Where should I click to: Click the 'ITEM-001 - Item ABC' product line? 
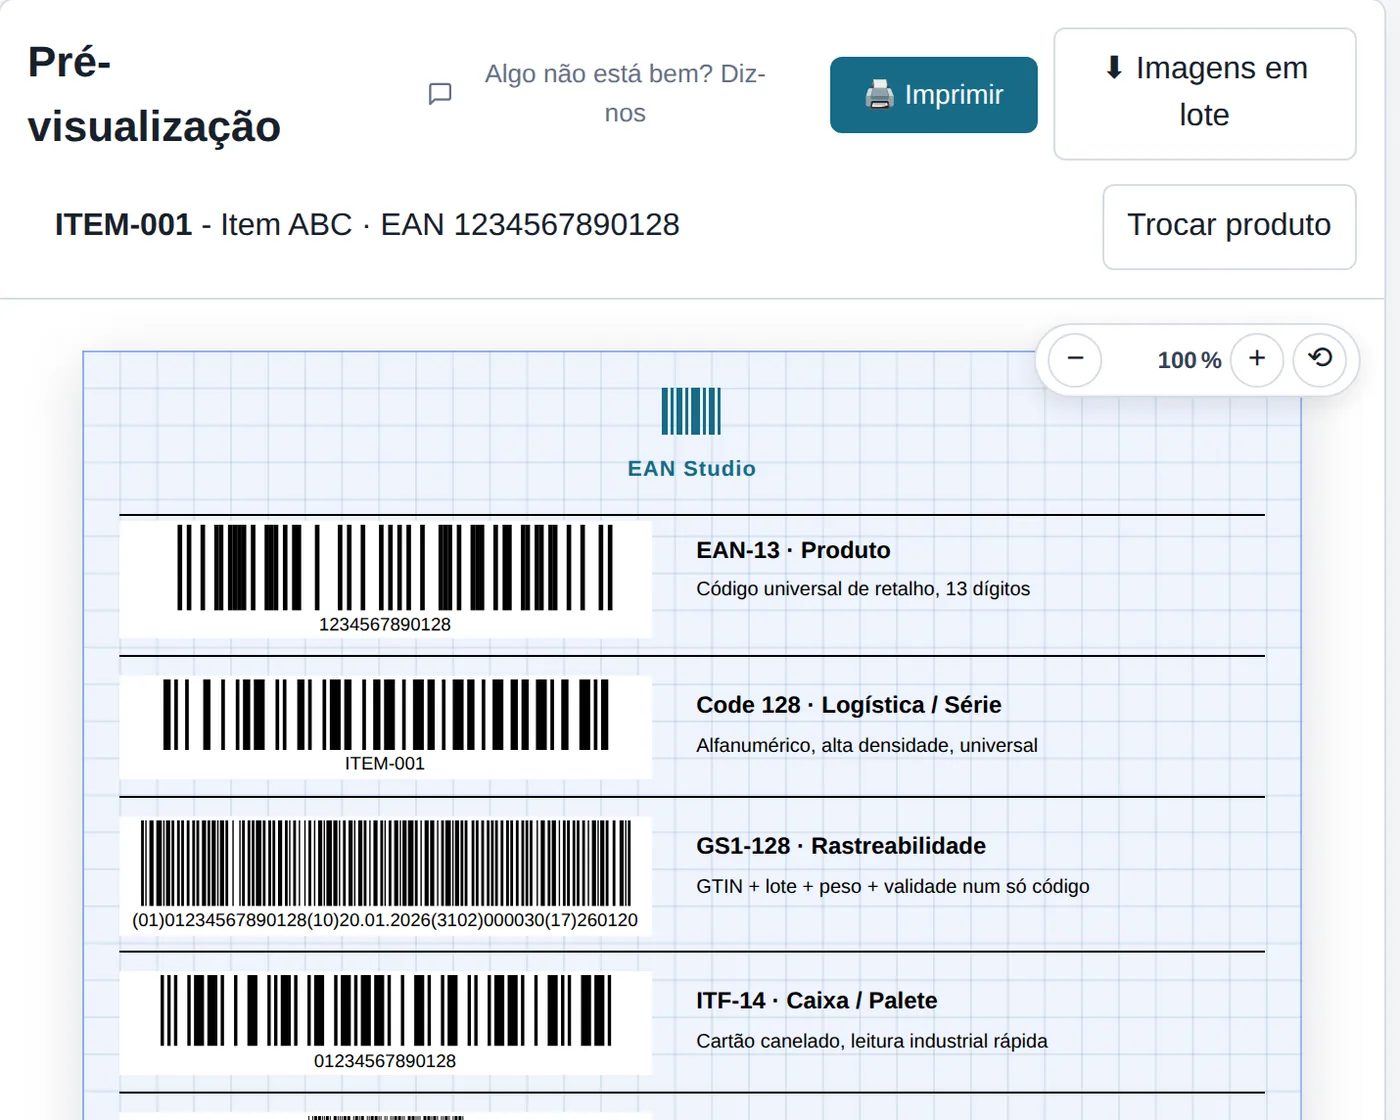click(x=367, y=225)
